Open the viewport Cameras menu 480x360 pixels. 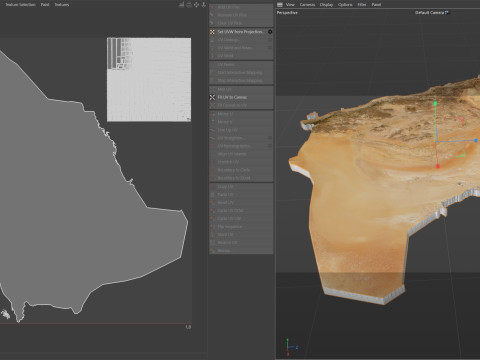[307, 5]
